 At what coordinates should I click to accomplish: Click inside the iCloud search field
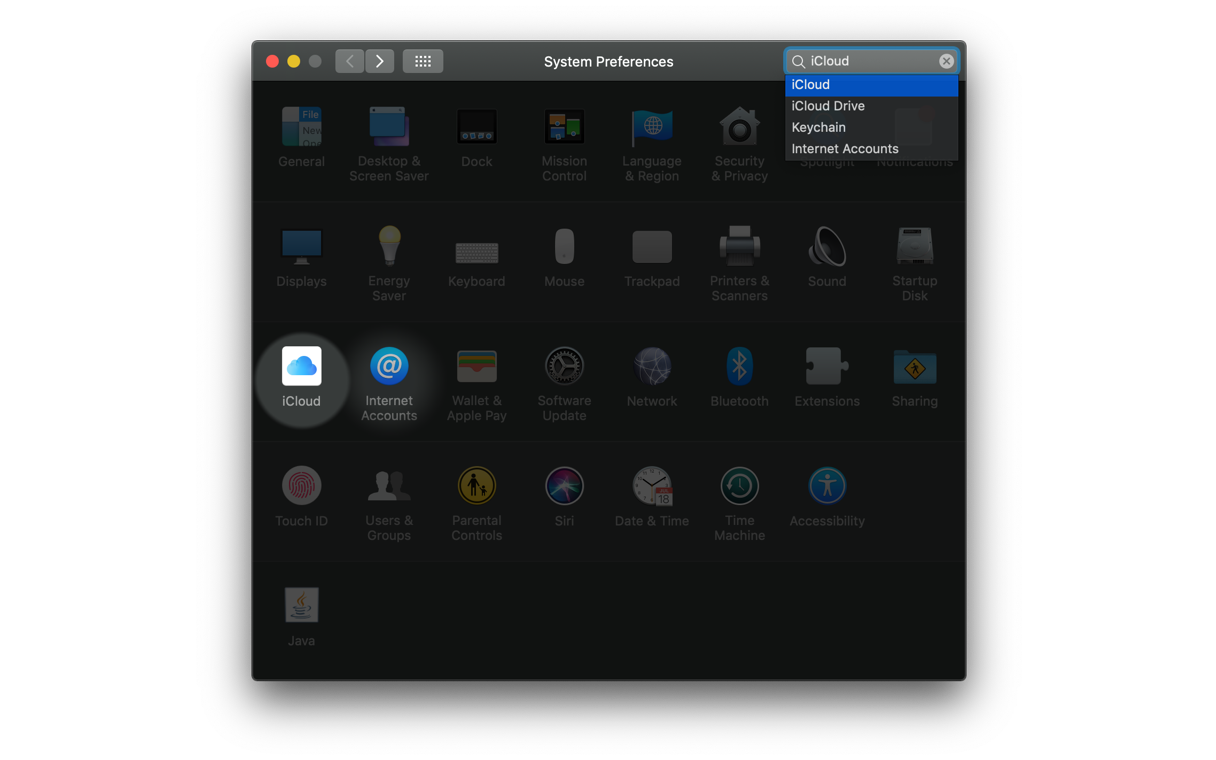pos(872,61)
